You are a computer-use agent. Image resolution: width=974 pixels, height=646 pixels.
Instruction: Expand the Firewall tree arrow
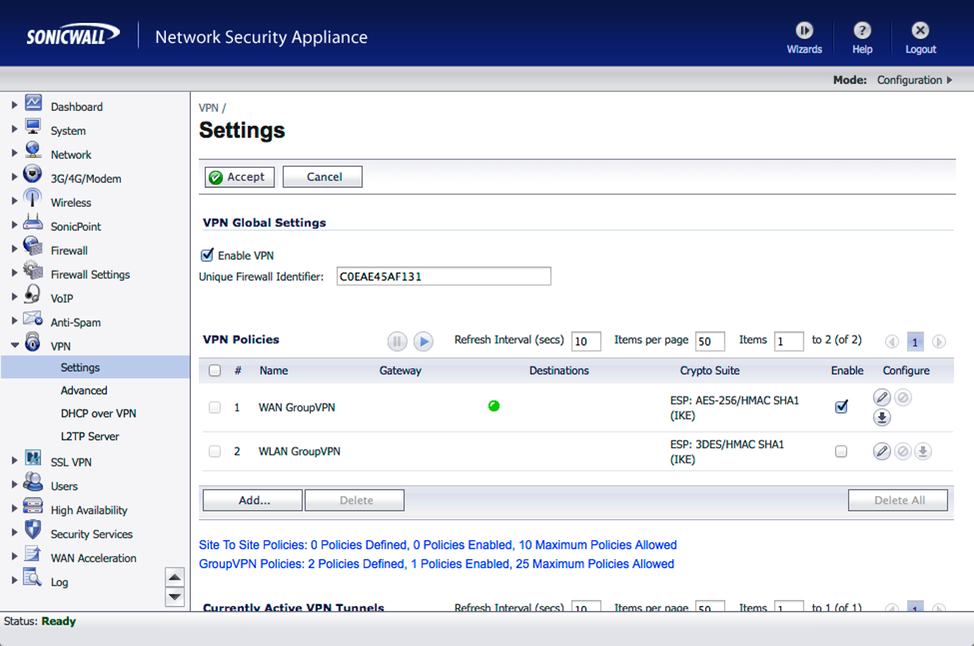[14, 249]
